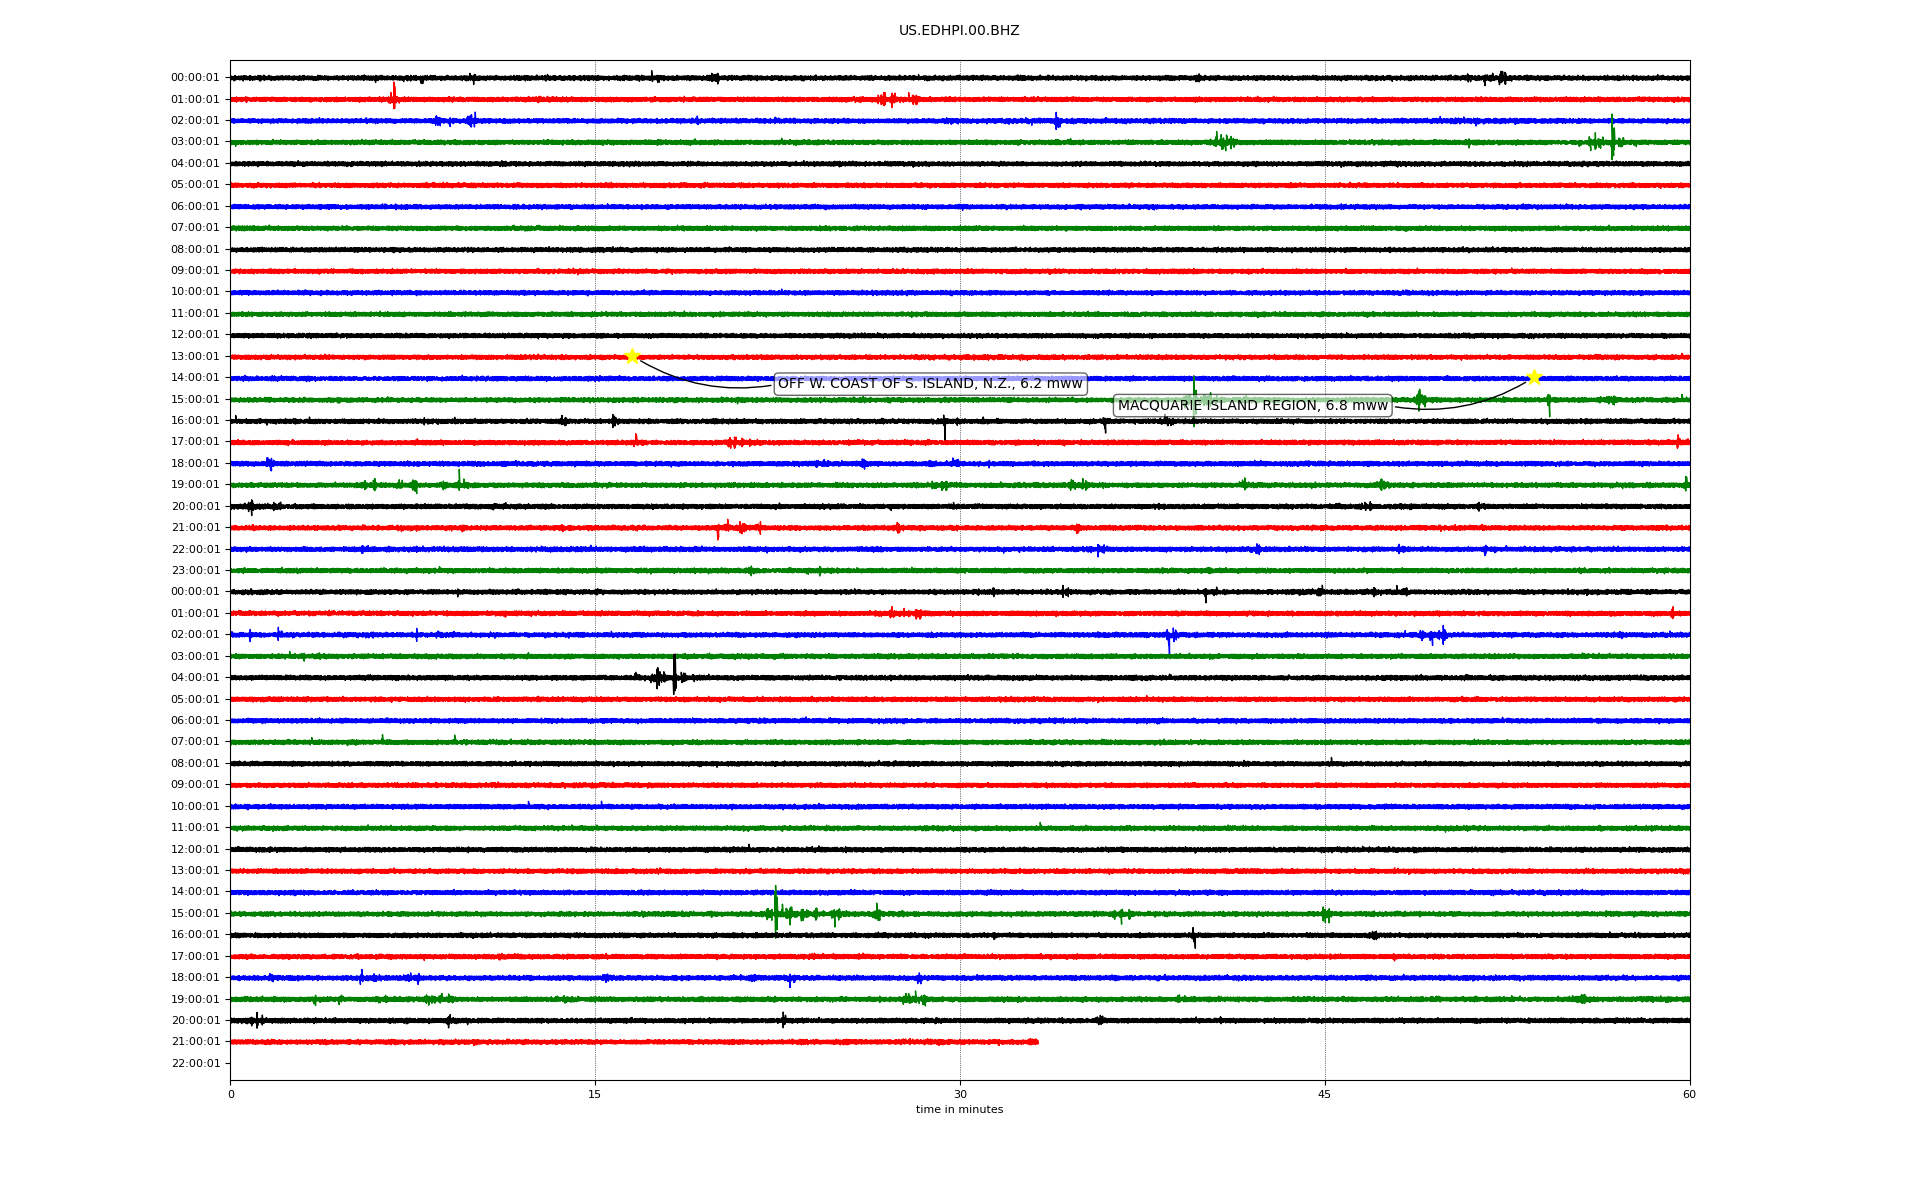
Task: Click the 22:00:01 label of the empty last row
Action: [195, 1064]
